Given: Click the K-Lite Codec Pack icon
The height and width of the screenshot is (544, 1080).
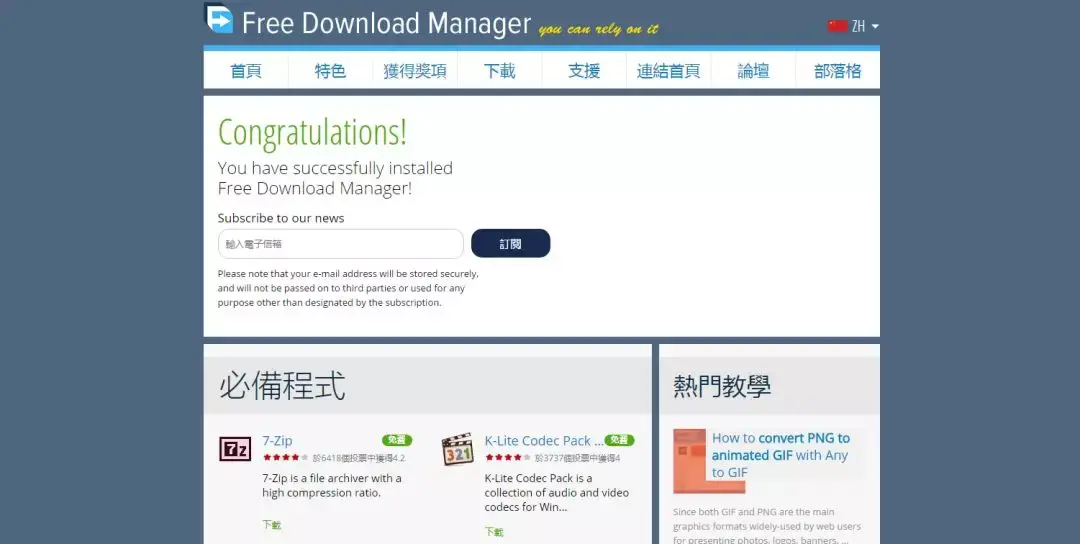Looking at the screenshot, I should pyautogui.click(x=457, y=450).
